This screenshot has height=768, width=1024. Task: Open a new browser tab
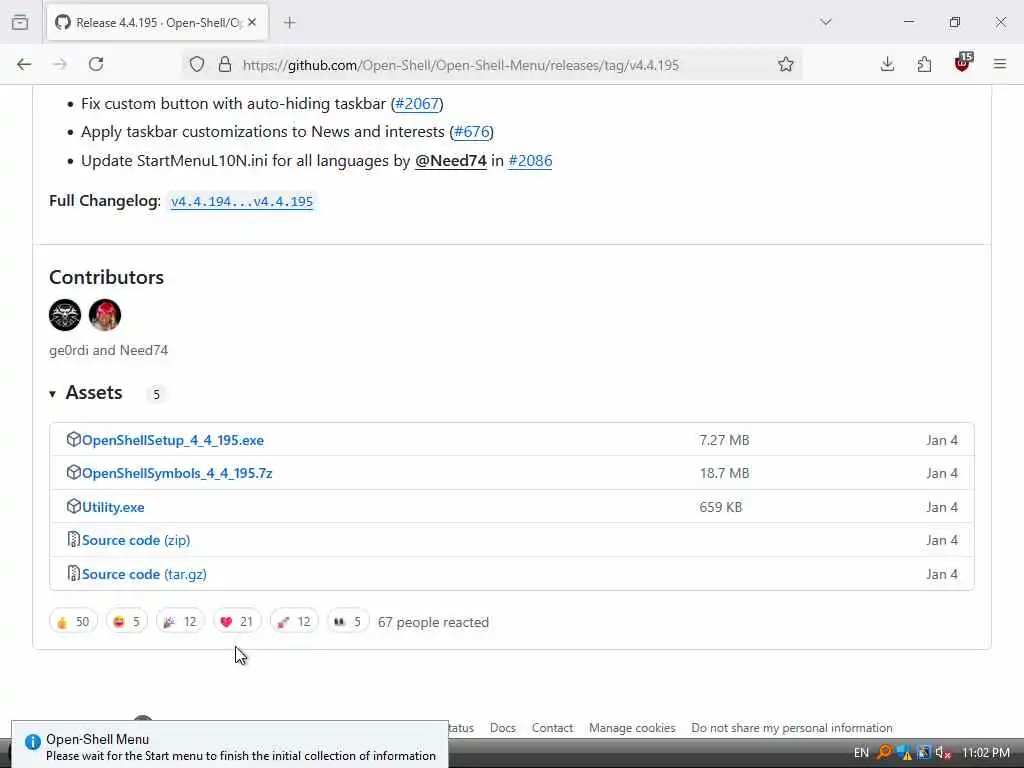click(x=290, y=23)
